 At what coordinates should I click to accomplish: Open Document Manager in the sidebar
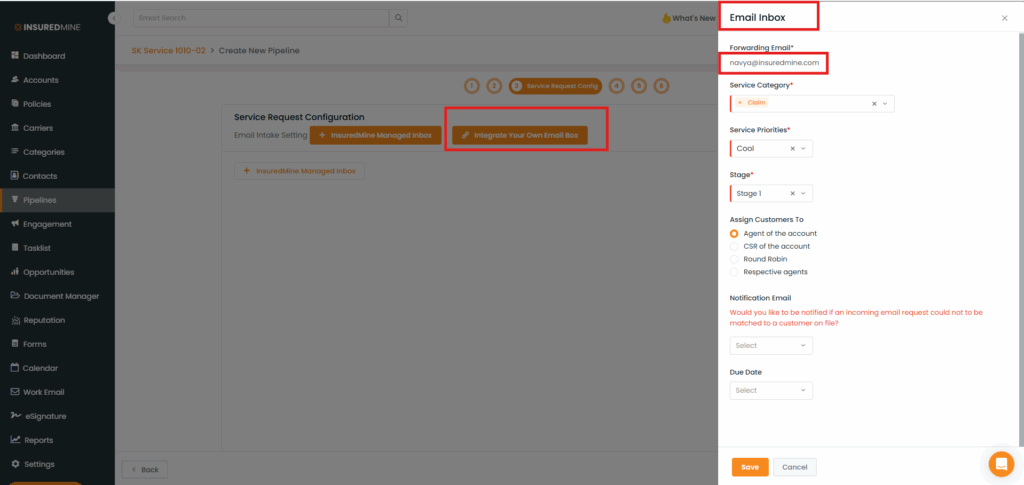60,296
